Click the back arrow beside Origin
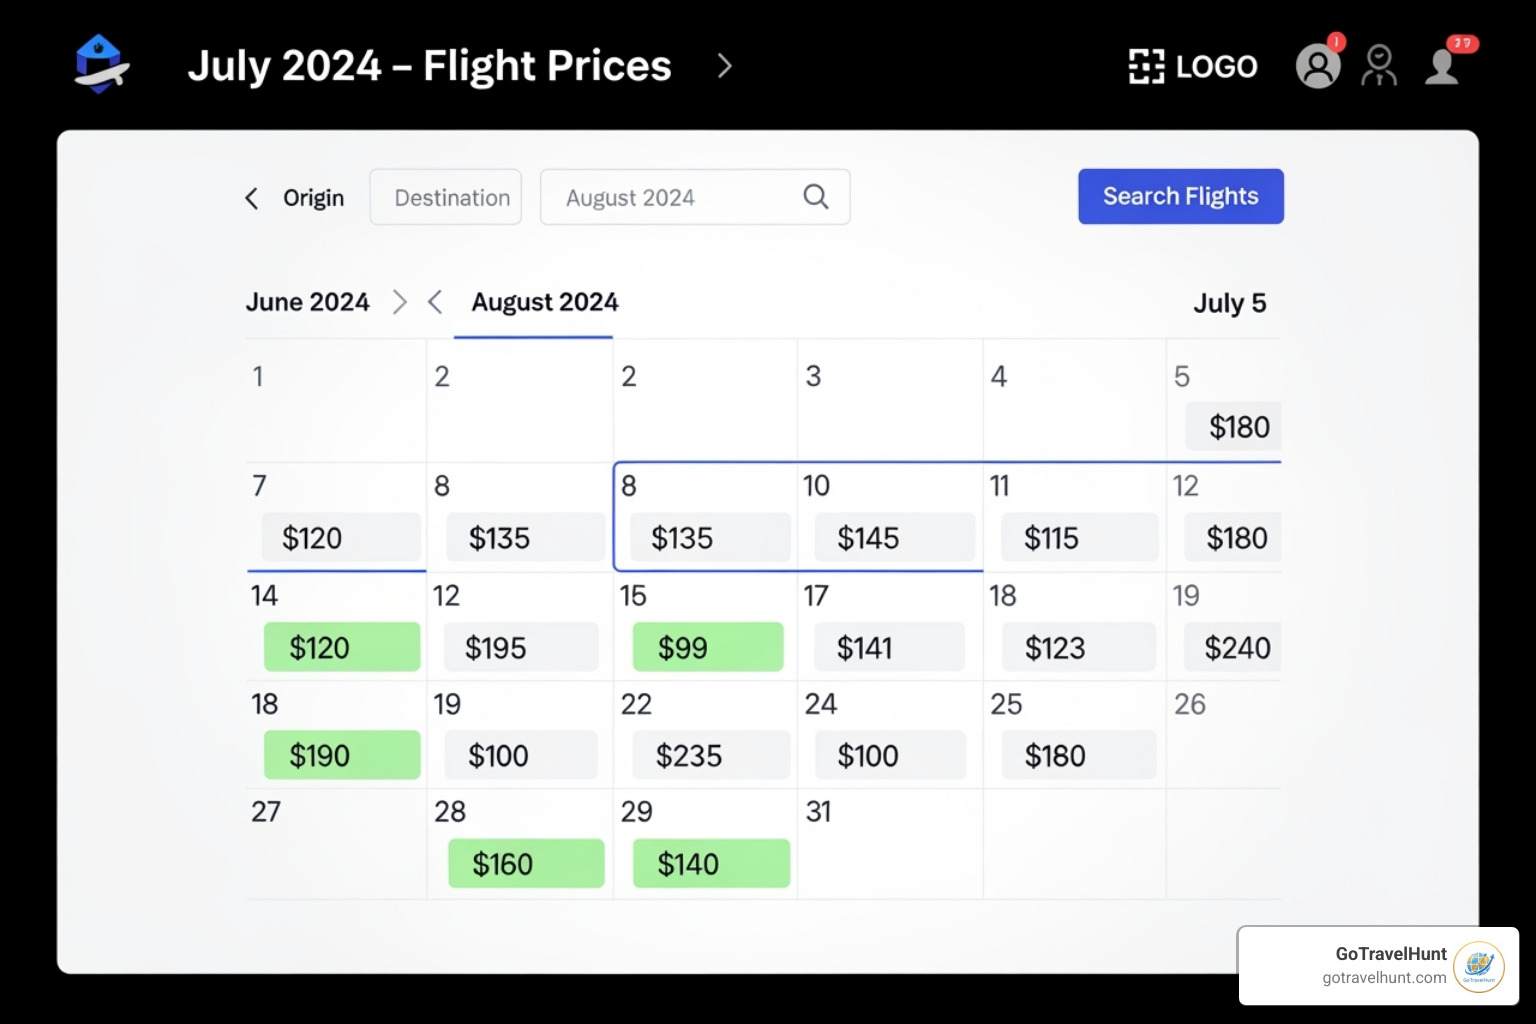Image resolution: width=1536 pixels, height=1024 pixels. coord(252,198)
